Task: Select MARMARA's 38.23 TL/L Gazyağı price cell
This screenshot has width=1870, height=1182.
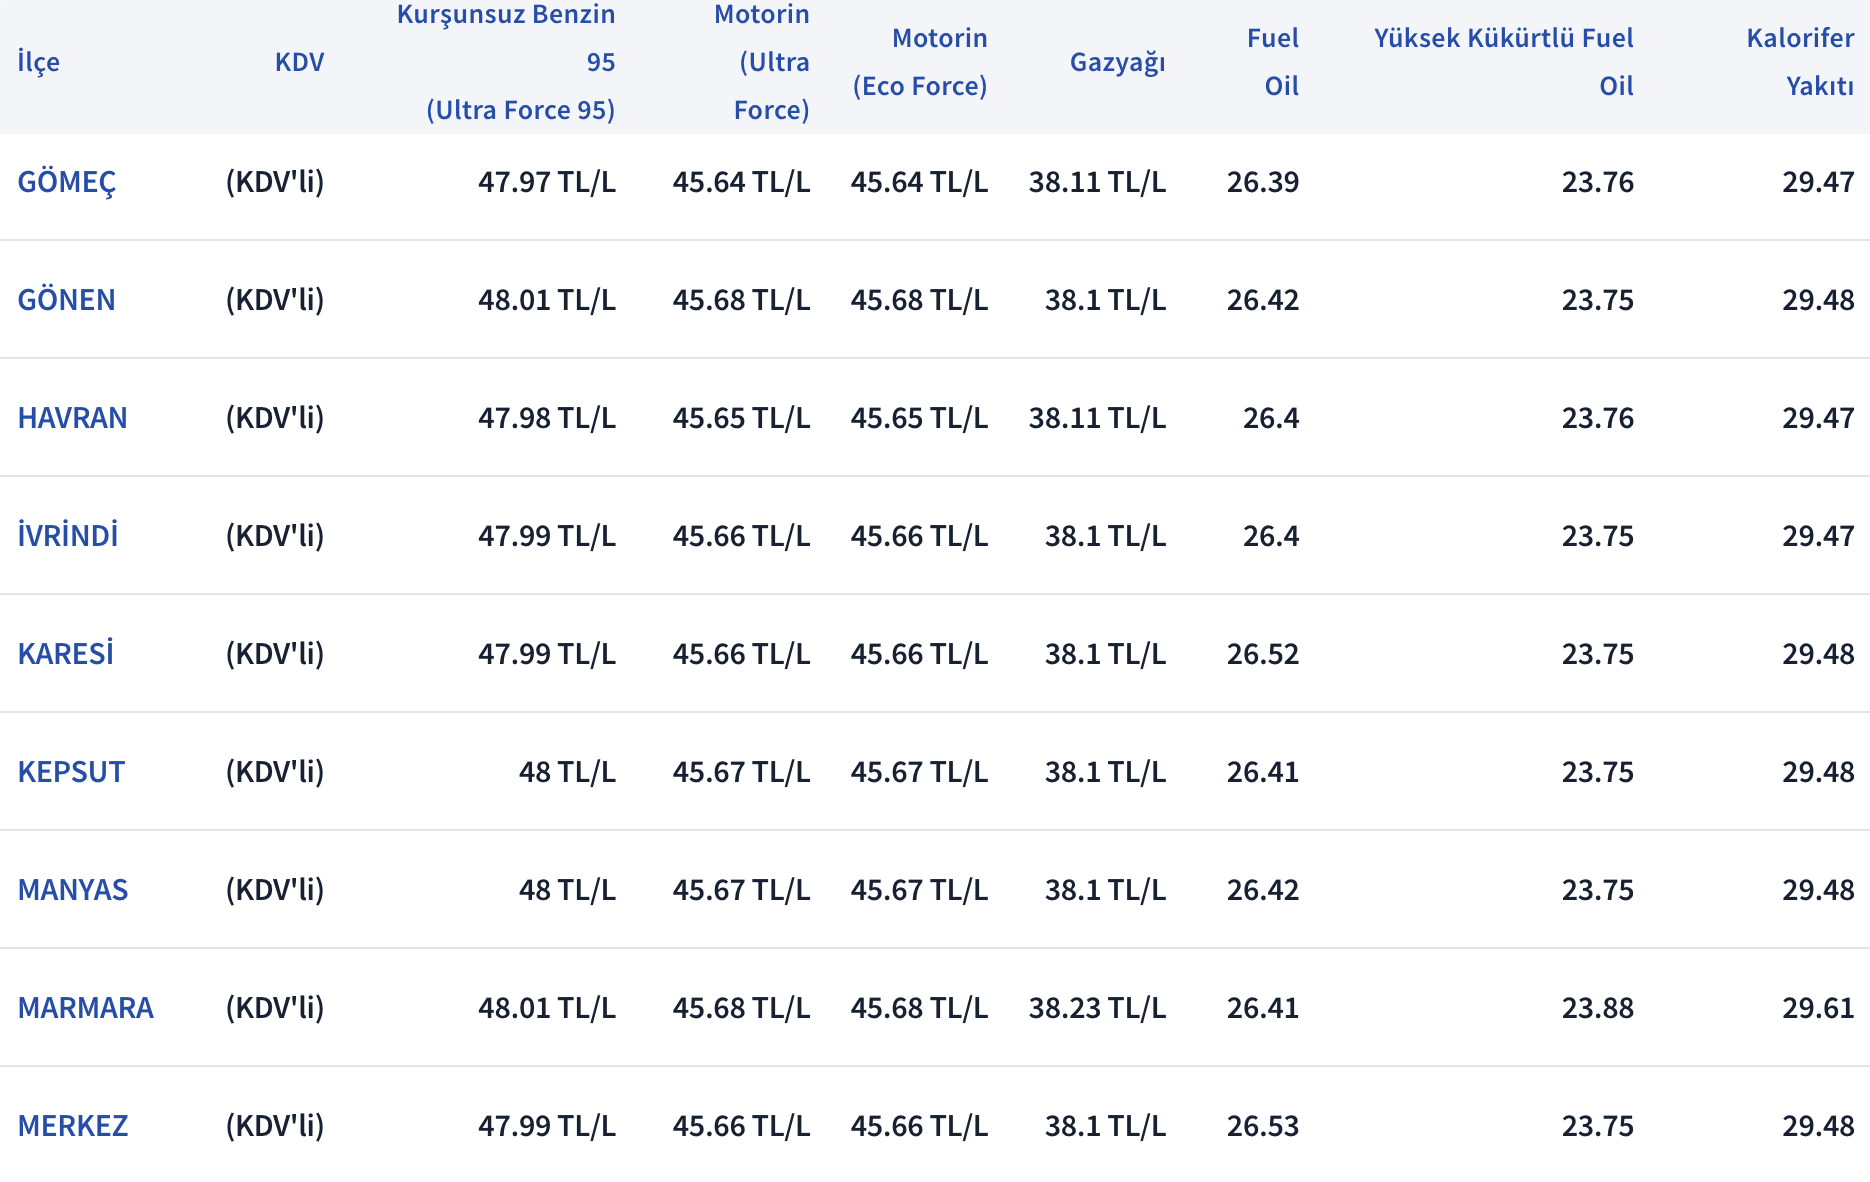Action: click(1098, 1008)
